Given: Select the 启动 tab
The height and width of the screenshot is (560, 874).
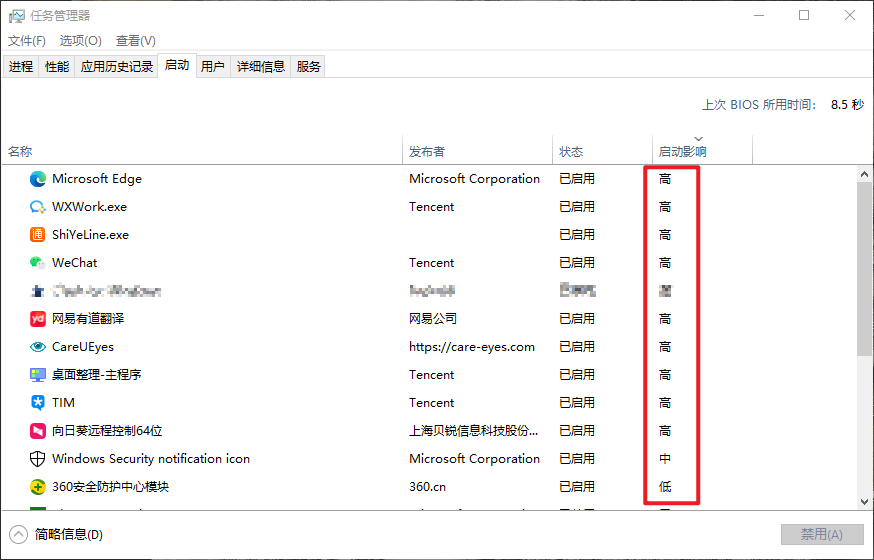Looking at the screenshot, I should click(x=177, y=65).
